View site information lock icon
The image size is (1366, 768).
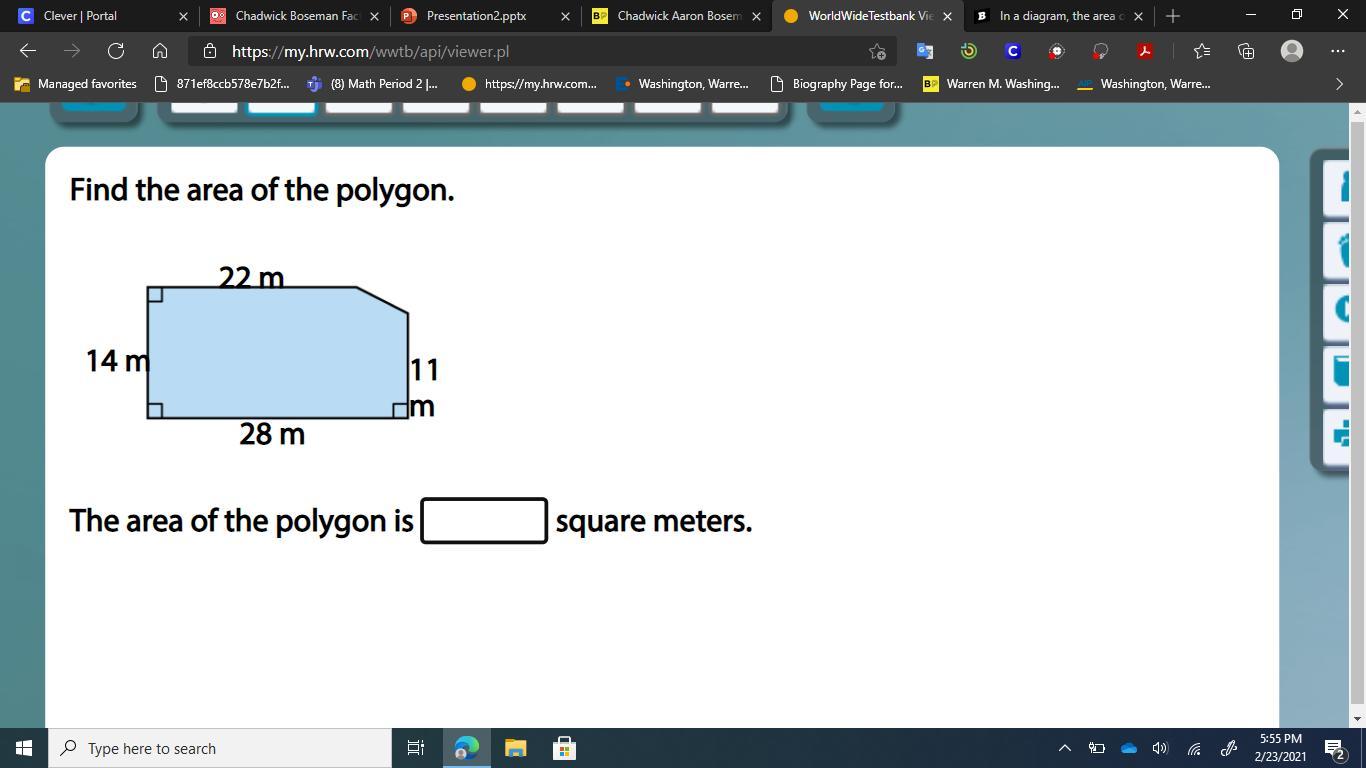(209, 51)
